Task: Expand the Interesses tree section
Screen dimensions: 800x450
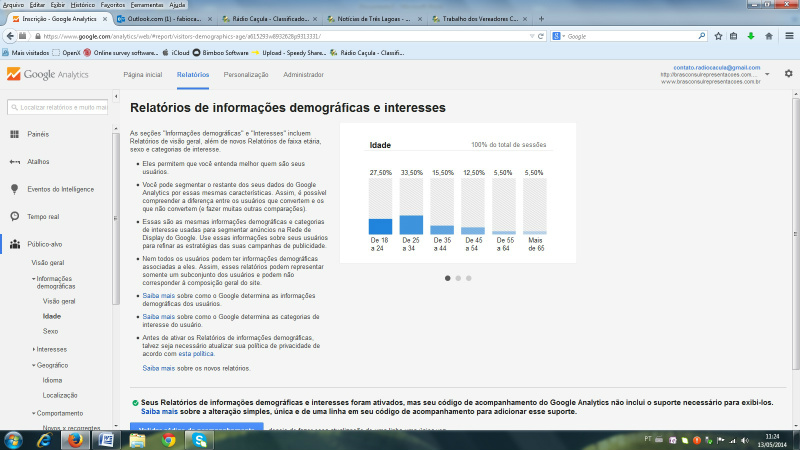Action: [33, 349]
